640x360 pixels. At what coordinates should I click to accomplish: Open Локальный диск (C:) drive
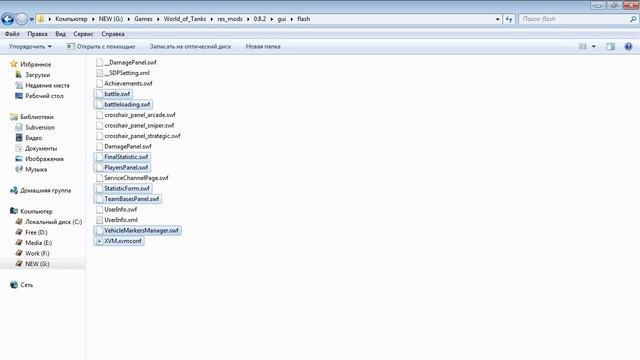point(49,222)
